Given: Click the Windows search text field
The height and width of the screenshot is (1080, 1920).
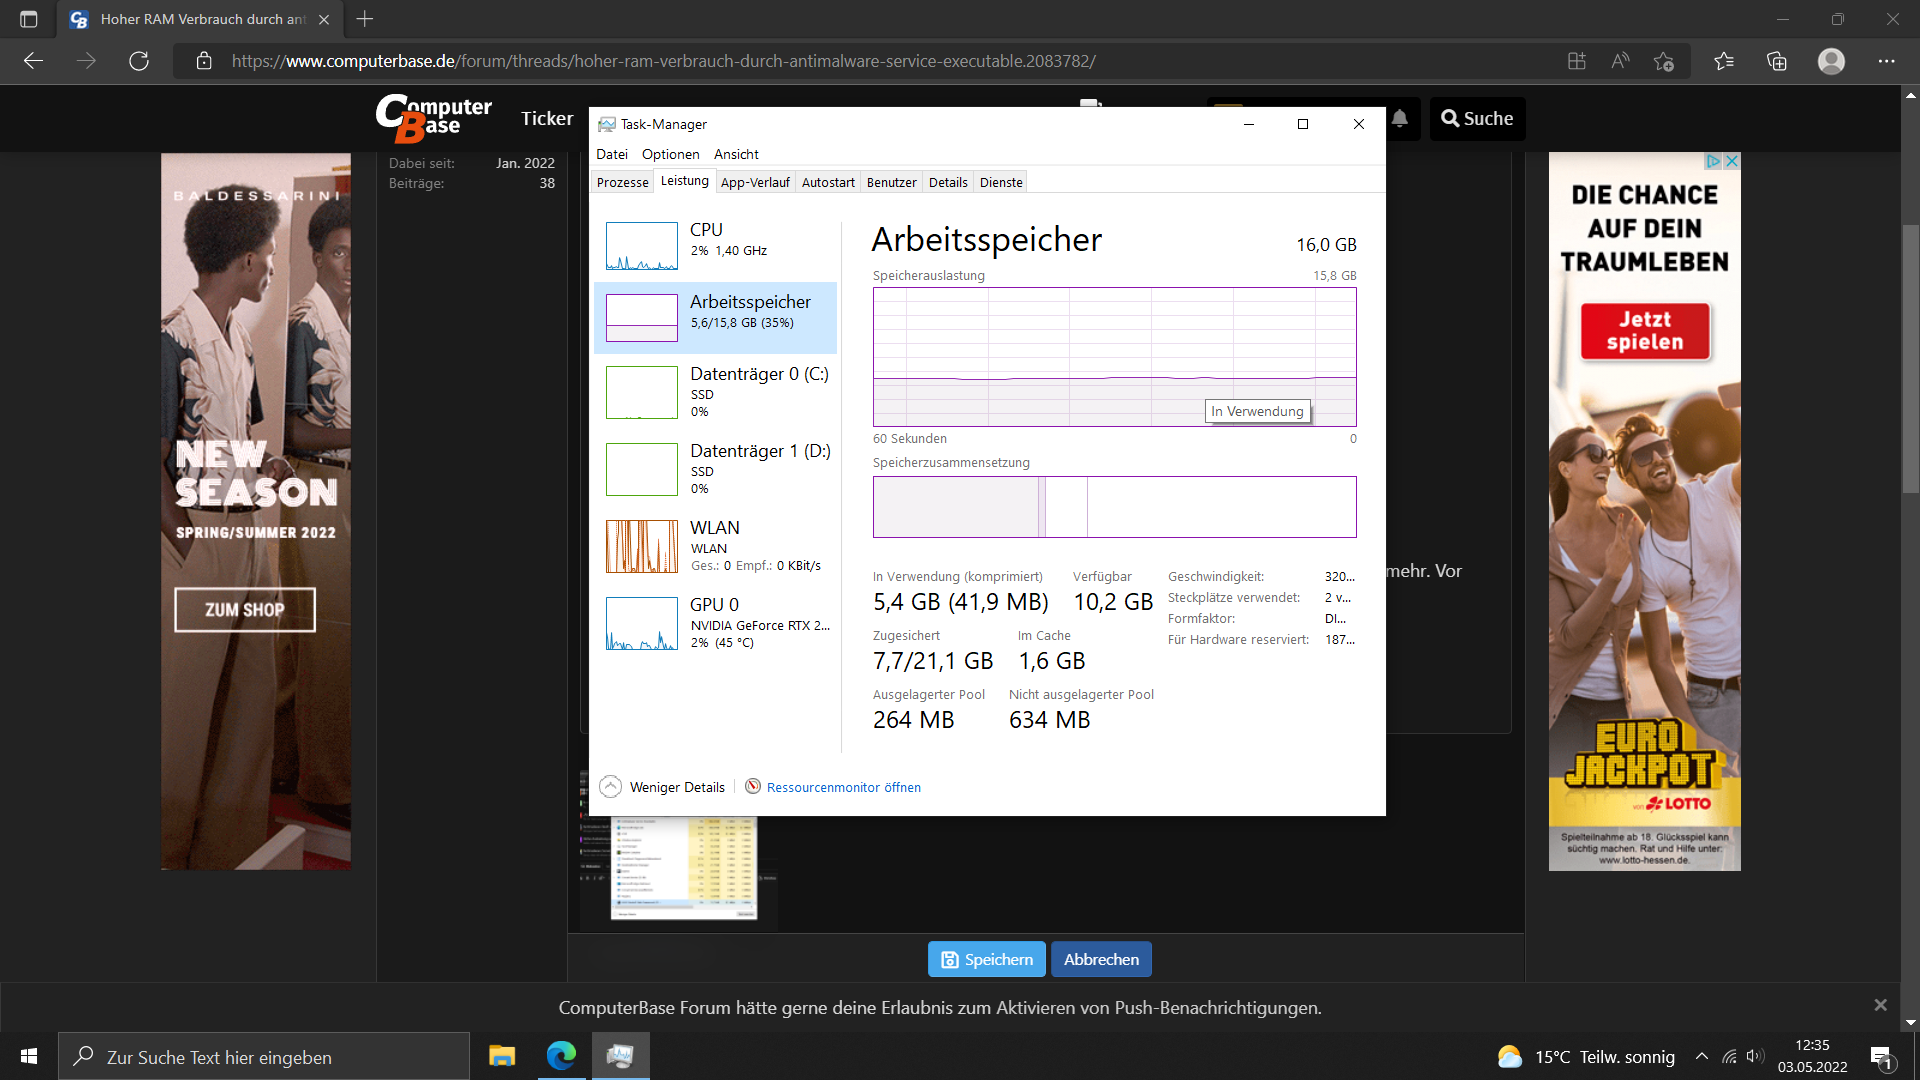Looking at the screenshot, I should pyautogui.click(x=265, y=1057).
